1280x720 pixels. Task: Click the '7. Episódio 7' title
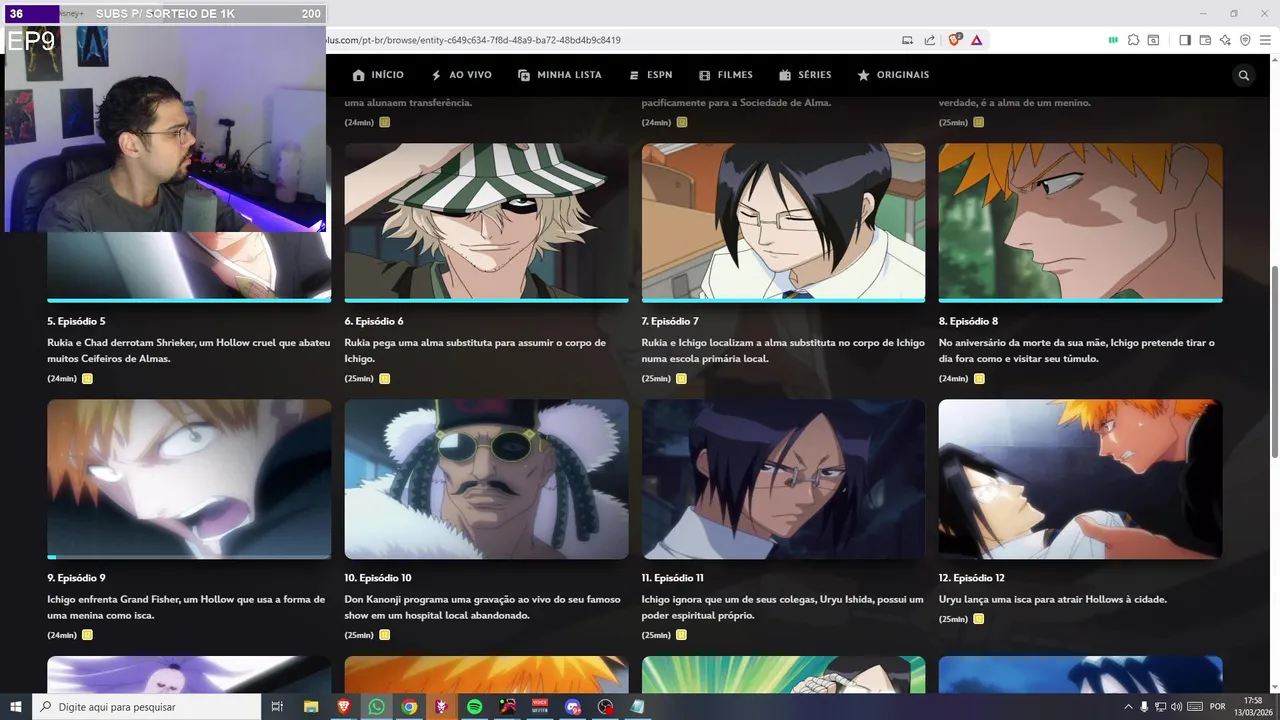[x=670, y=321]
